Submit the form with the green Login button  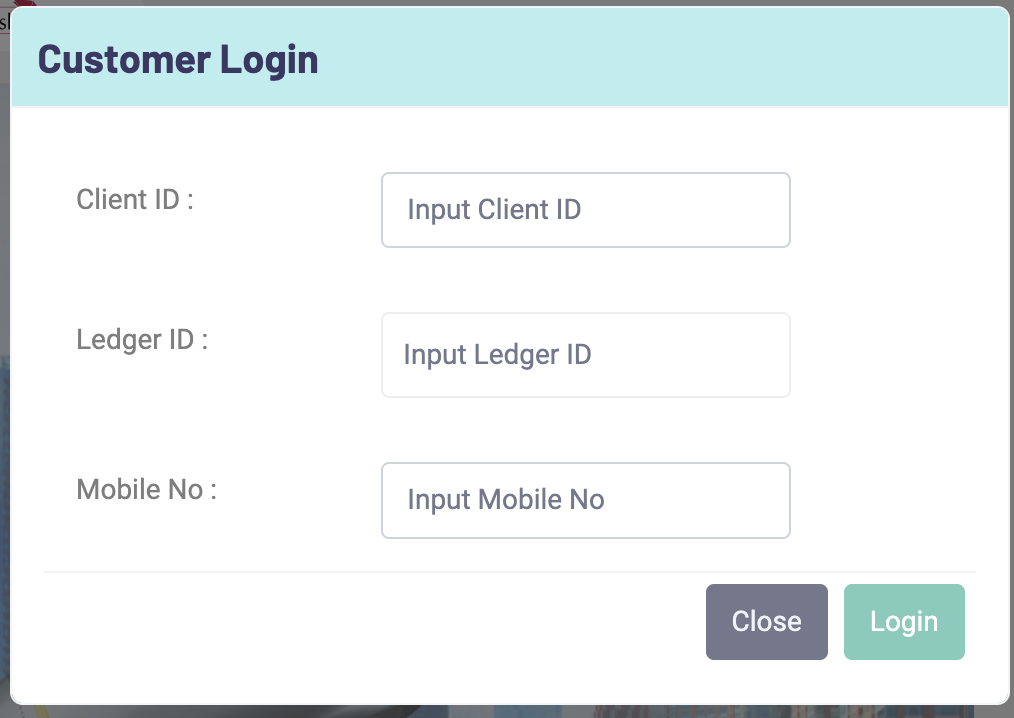[904, 622]
